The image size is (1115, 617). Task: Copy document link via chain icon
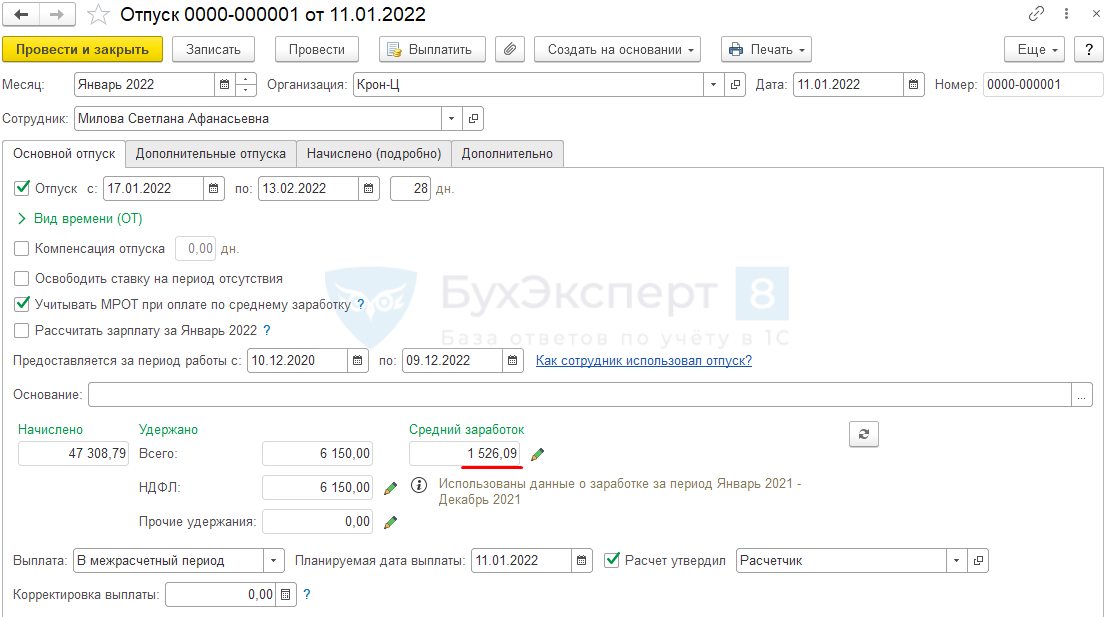click(x=1036, y=15)
